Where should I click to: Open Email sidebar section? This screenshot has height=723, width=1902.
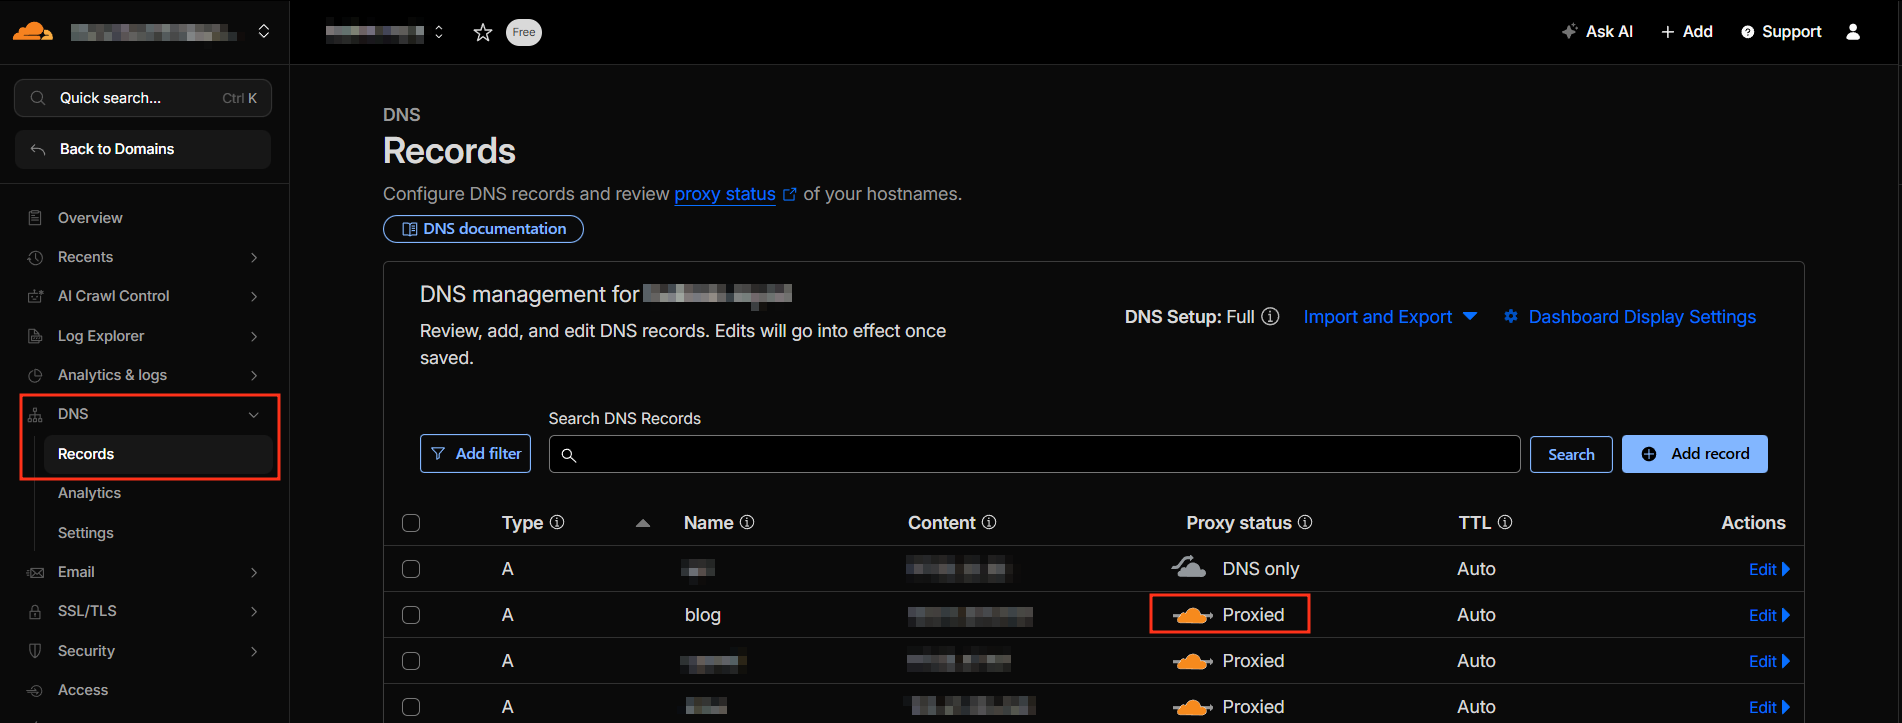(x=76, y=572)
